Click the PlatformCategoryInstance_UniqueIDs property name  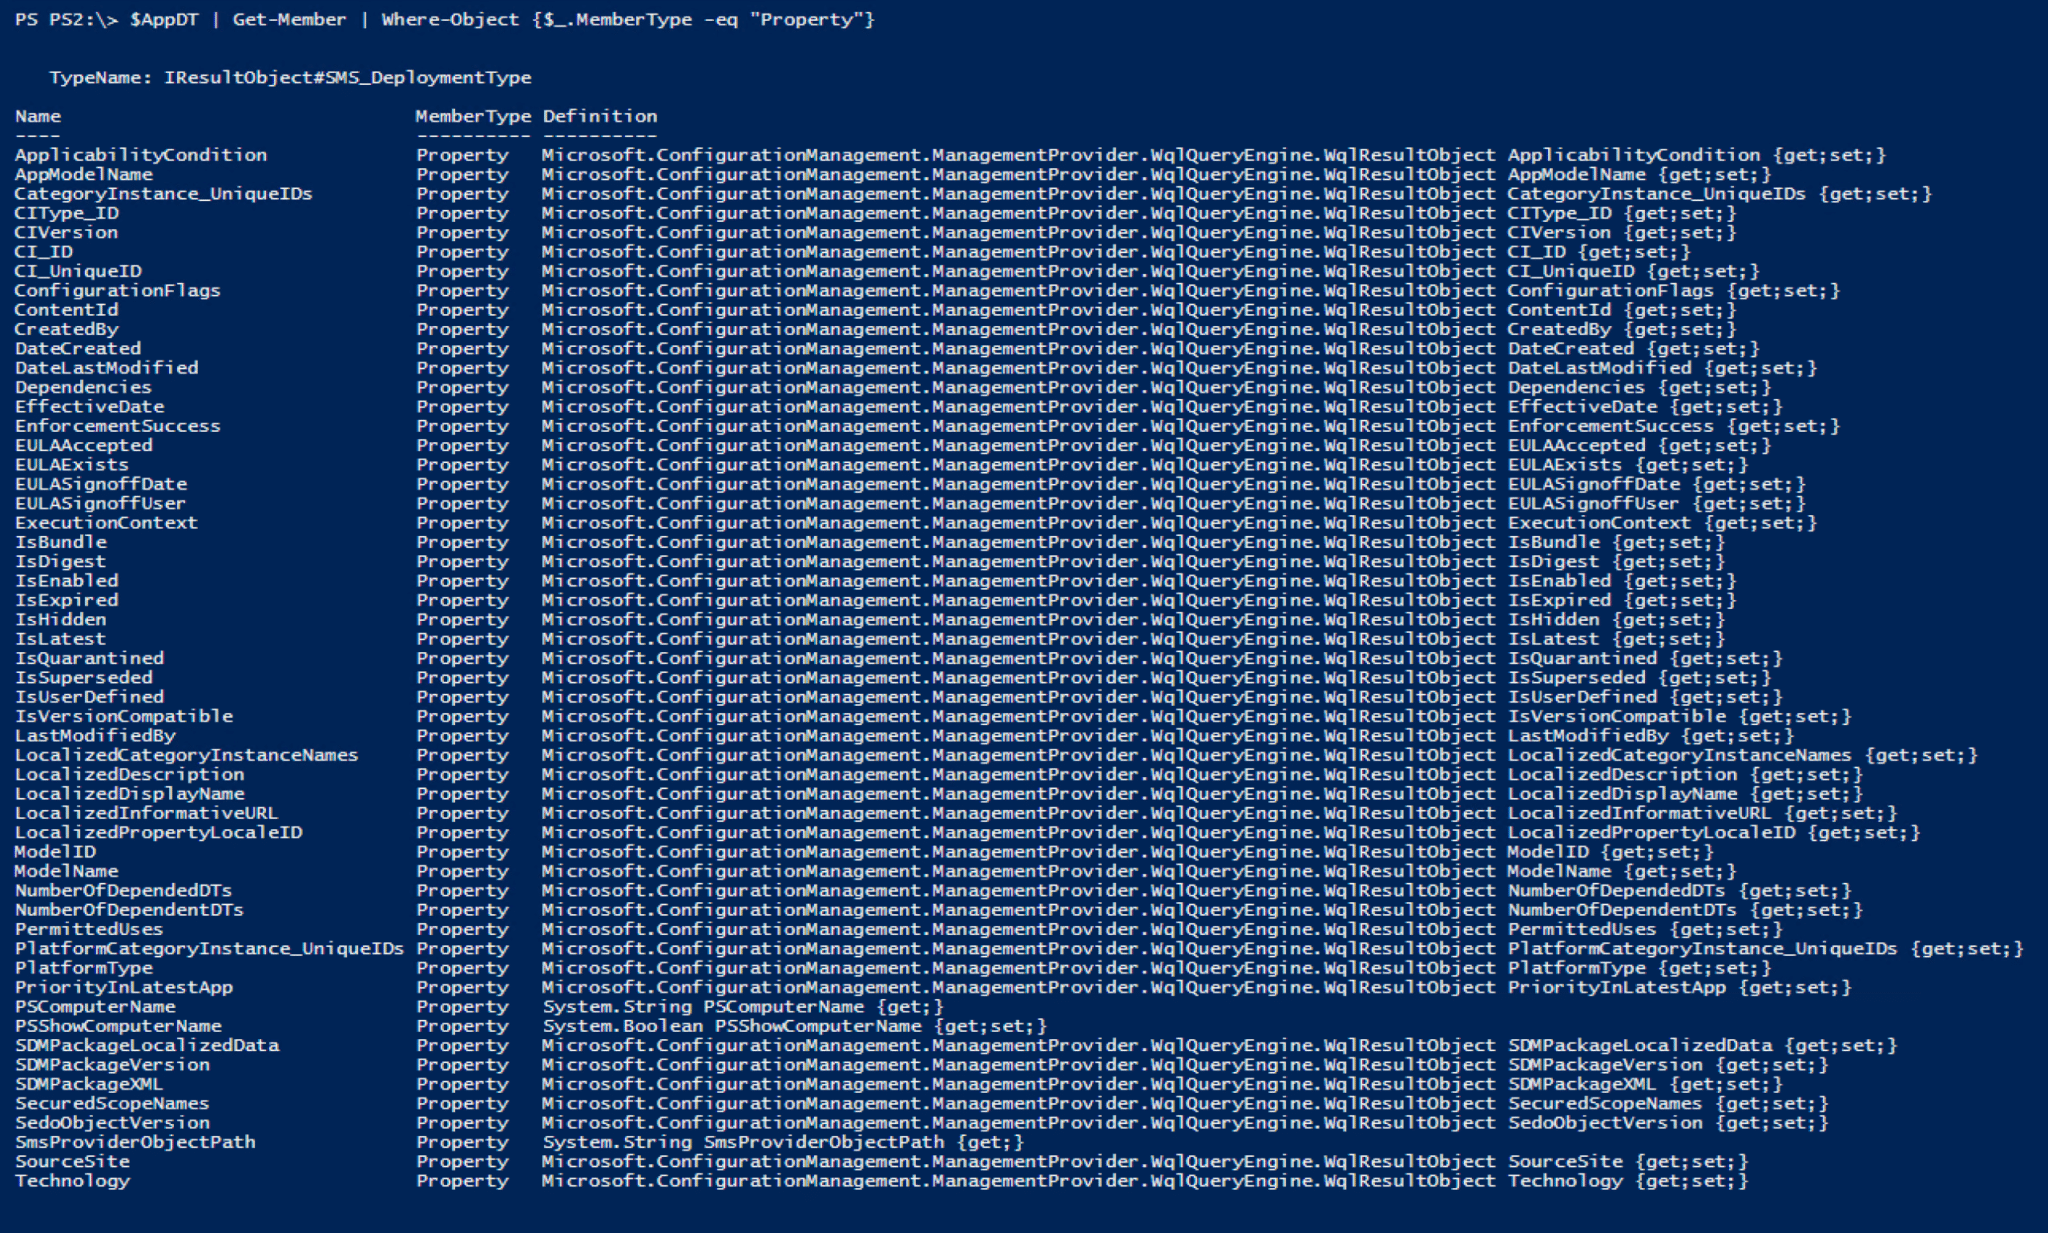[209, 949]
